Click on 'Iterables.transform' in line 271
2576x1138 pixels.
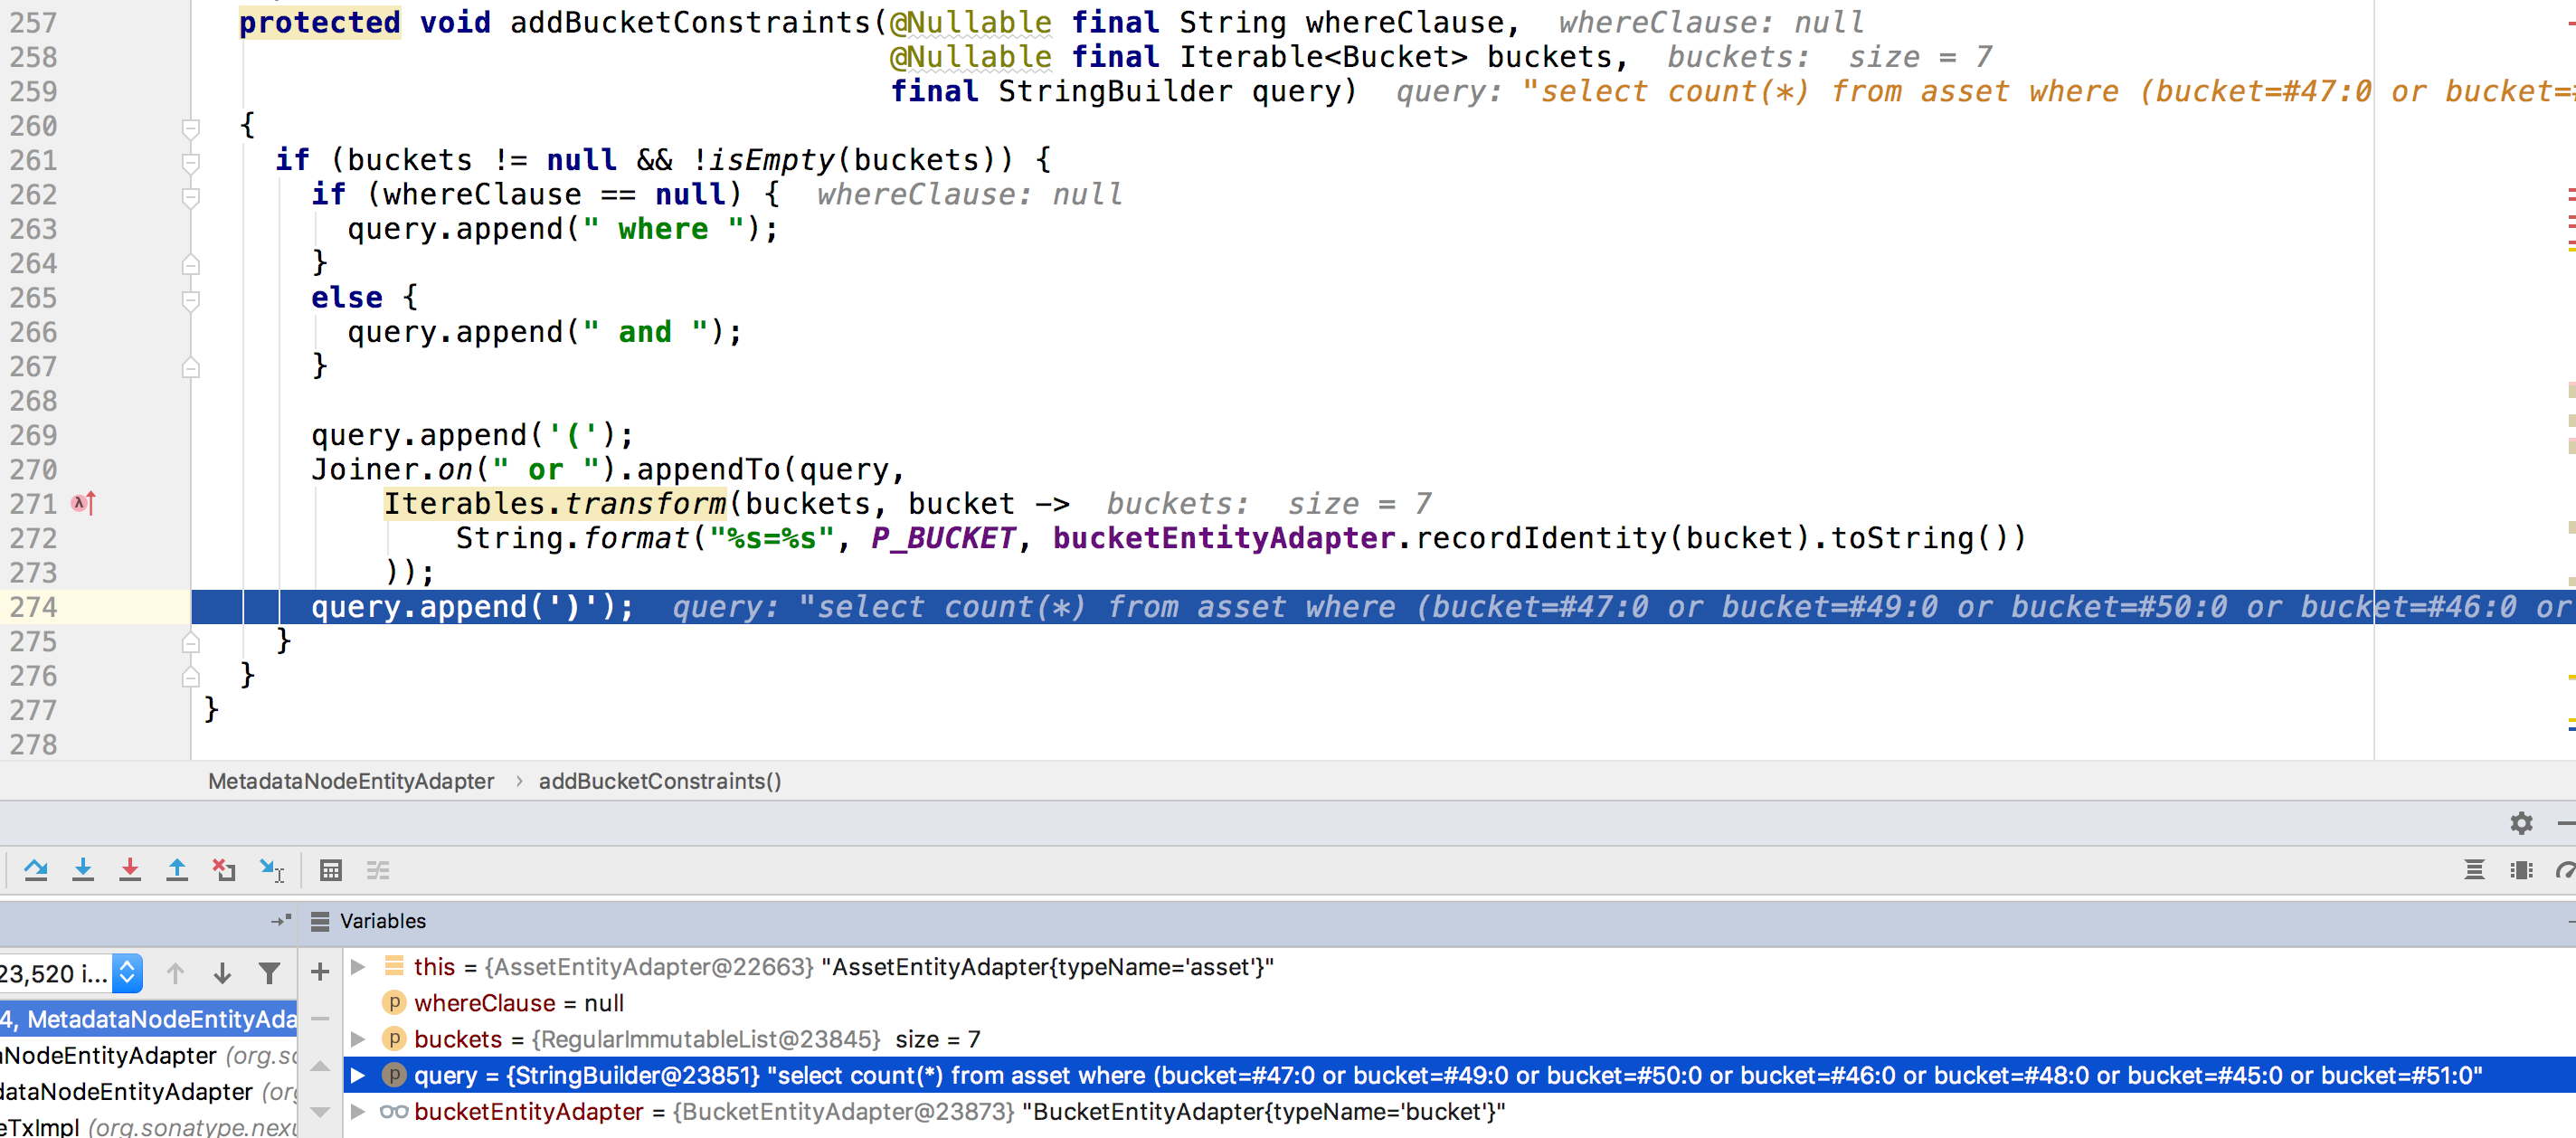coord(555,504)
